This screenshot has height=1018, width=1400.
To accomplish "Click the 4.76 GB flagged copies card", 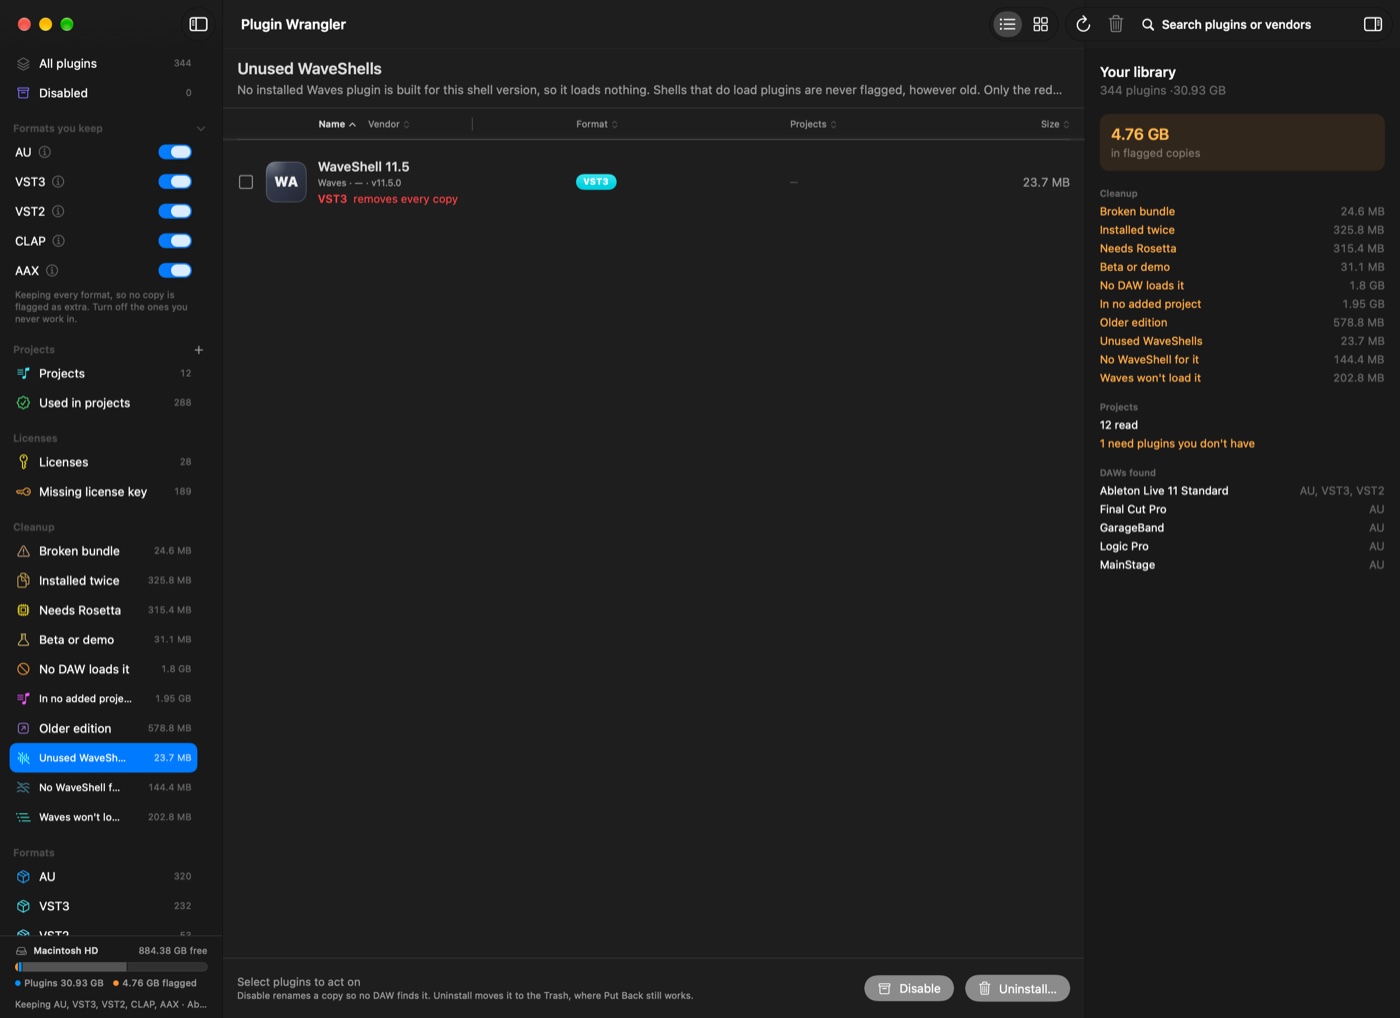I will point(1242,142).
